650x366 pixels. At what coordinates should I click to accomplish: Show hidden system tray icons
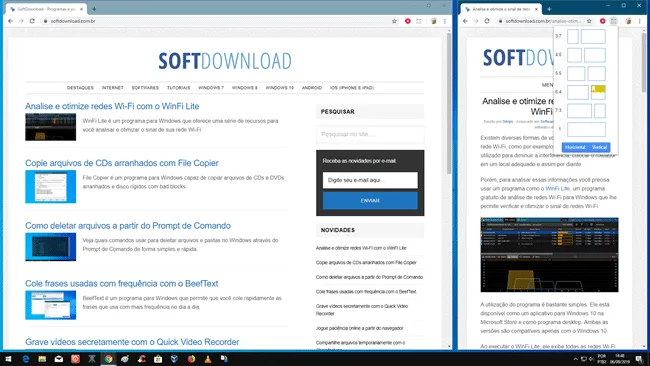(x=575, y=359)
